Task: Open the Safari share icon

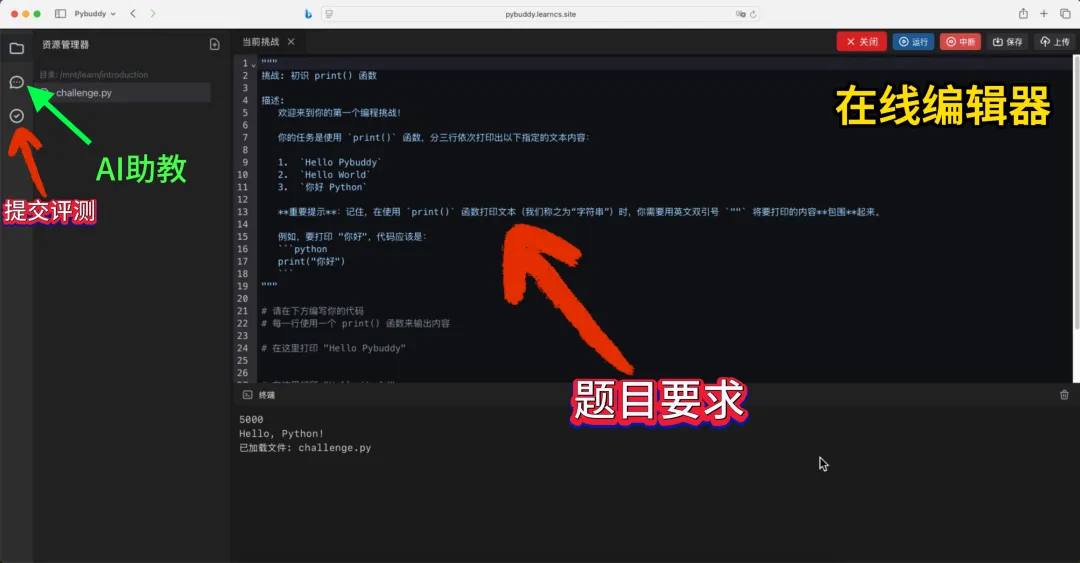Action: (x=1024, y=14)
